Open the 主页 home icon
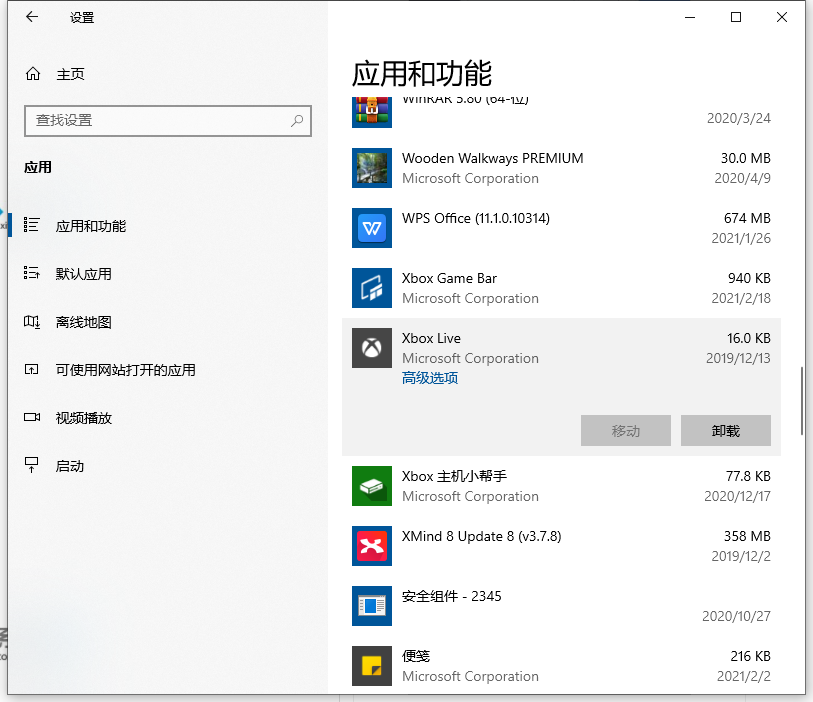813x702 pixels. click(33, 74)
